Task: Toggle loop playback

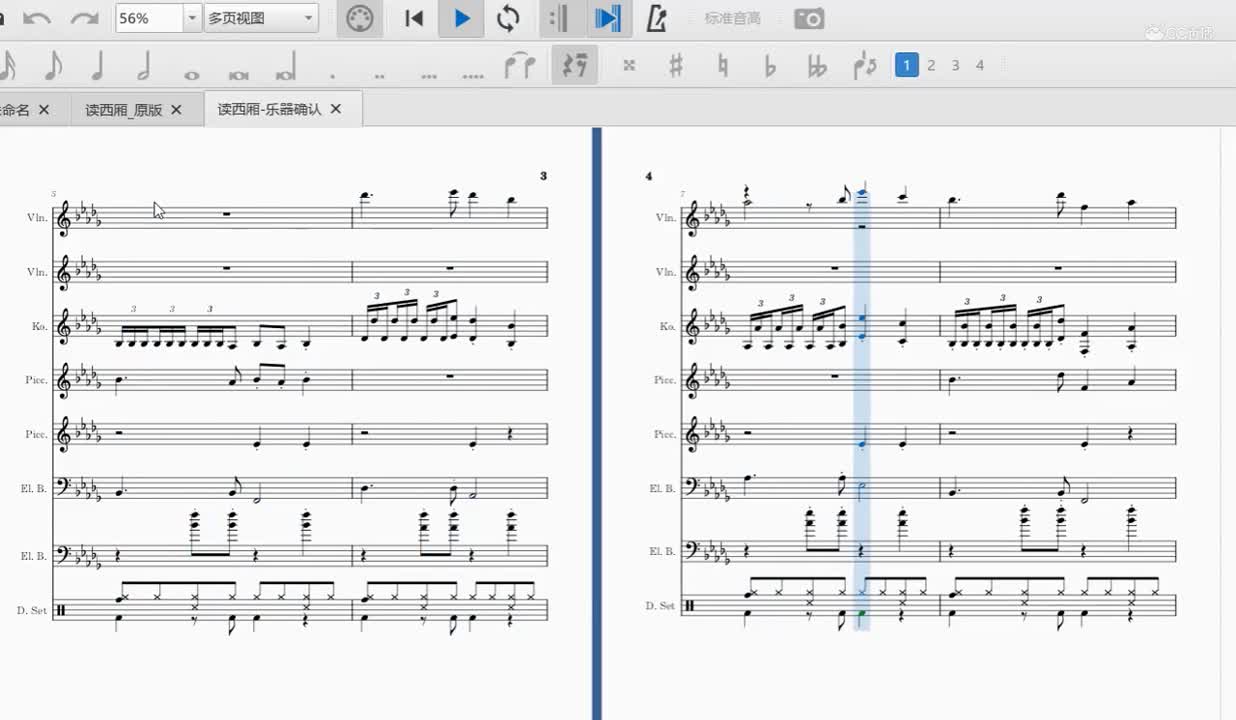Action: (508, 19)
